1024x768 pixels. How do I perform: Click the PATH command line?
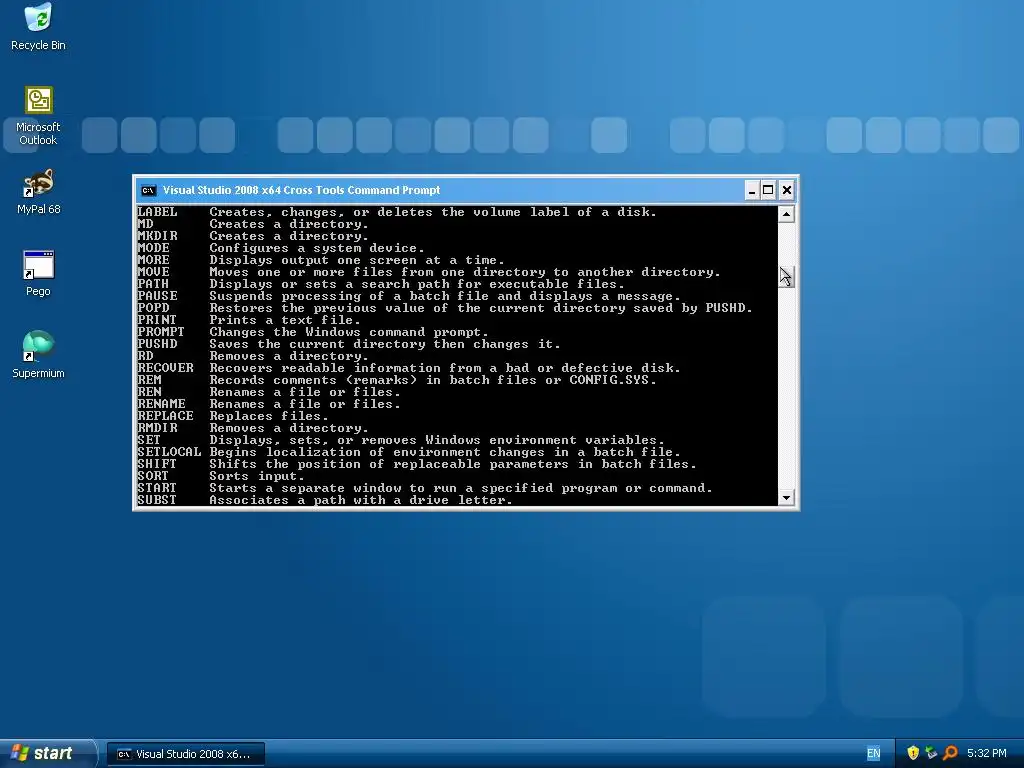(x=381, y=284)
